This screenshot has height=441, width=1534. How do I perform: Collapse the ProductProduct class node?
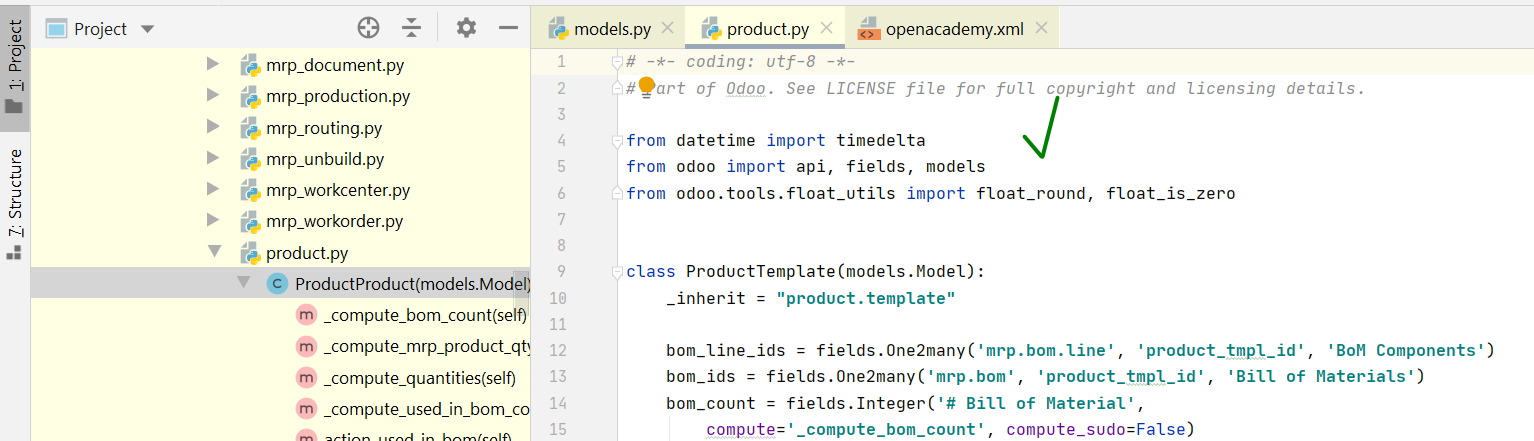(x=244, y=284)
